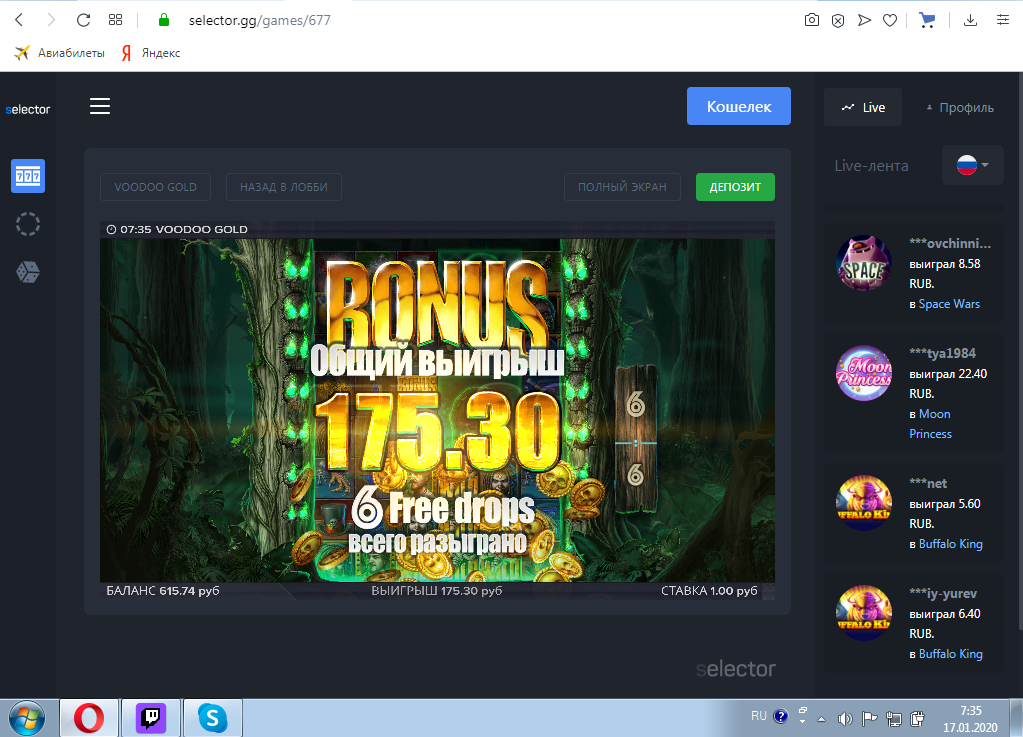Expand the Russian flag language dropdown
The image size is (1023, 737).
[972, 165]
